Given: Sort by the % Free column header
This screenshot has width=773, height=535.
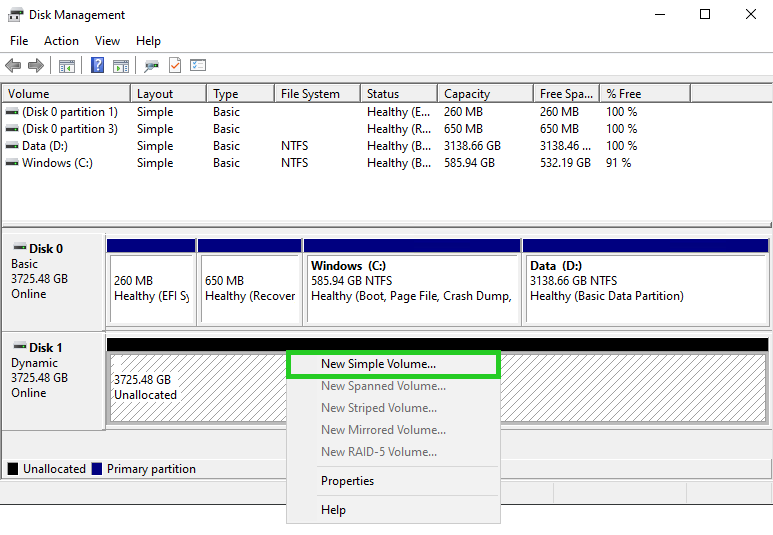Looking at the screenshot, I should (645, 94).
